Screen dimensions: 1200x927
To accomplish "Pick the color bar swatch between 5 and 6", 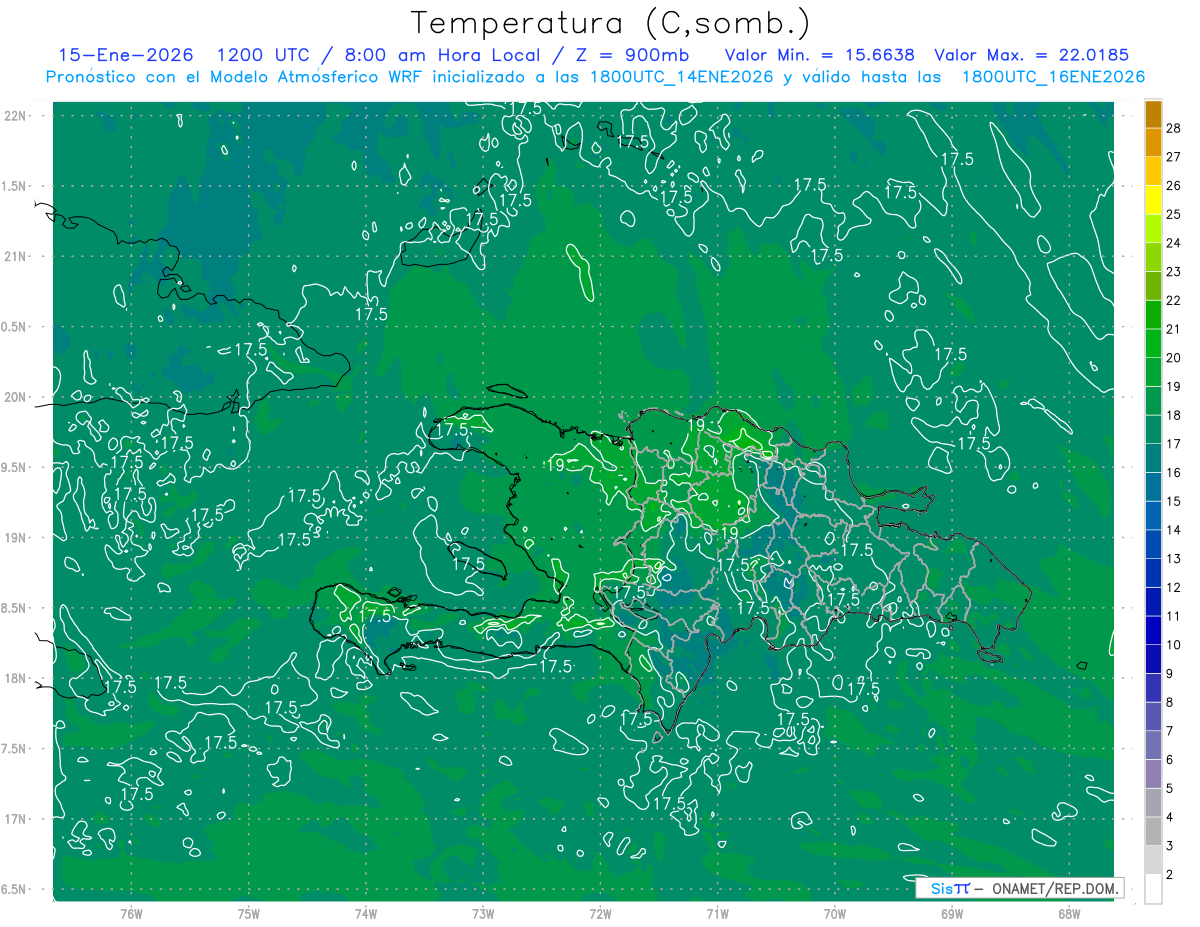I will [1153, 774].
